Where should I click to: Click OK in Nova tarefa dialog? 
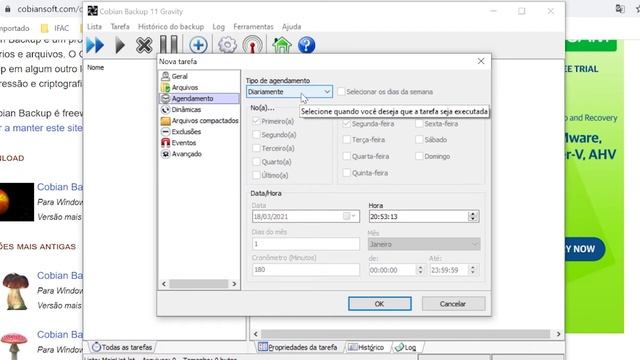[380, 304]
